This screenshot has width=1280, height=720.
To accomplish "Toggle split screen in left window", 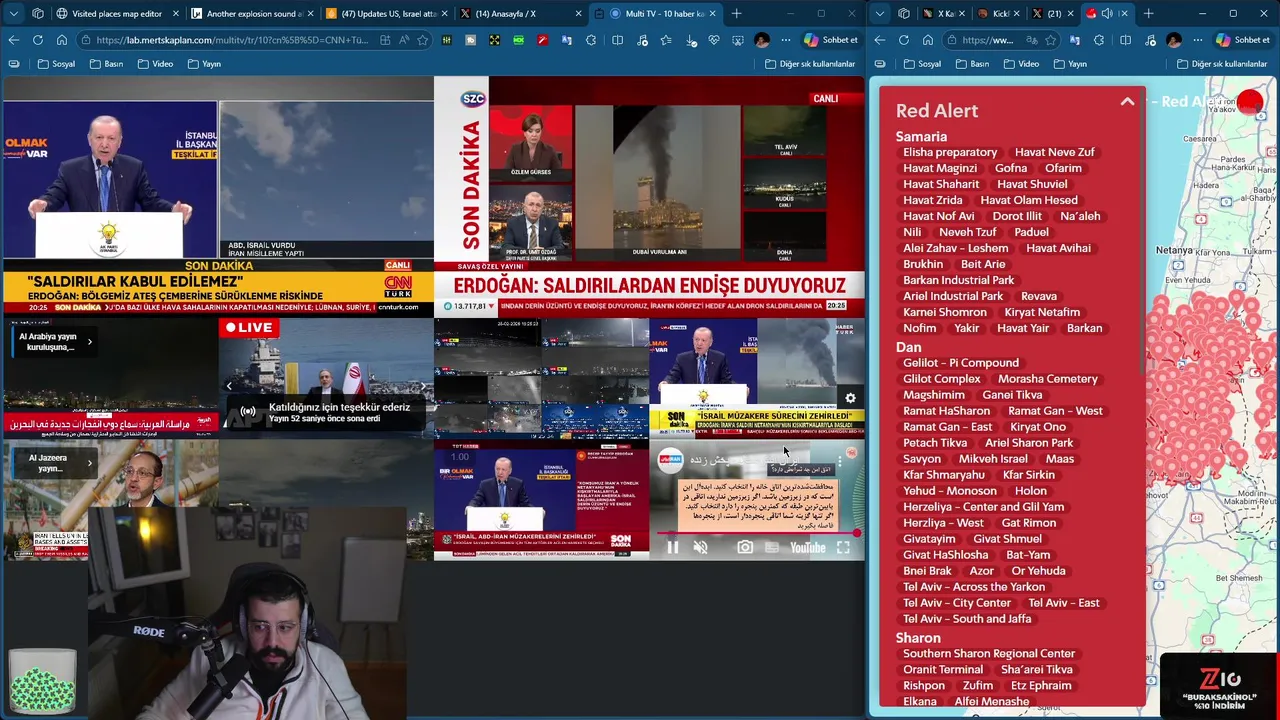I will coord(617,40).
